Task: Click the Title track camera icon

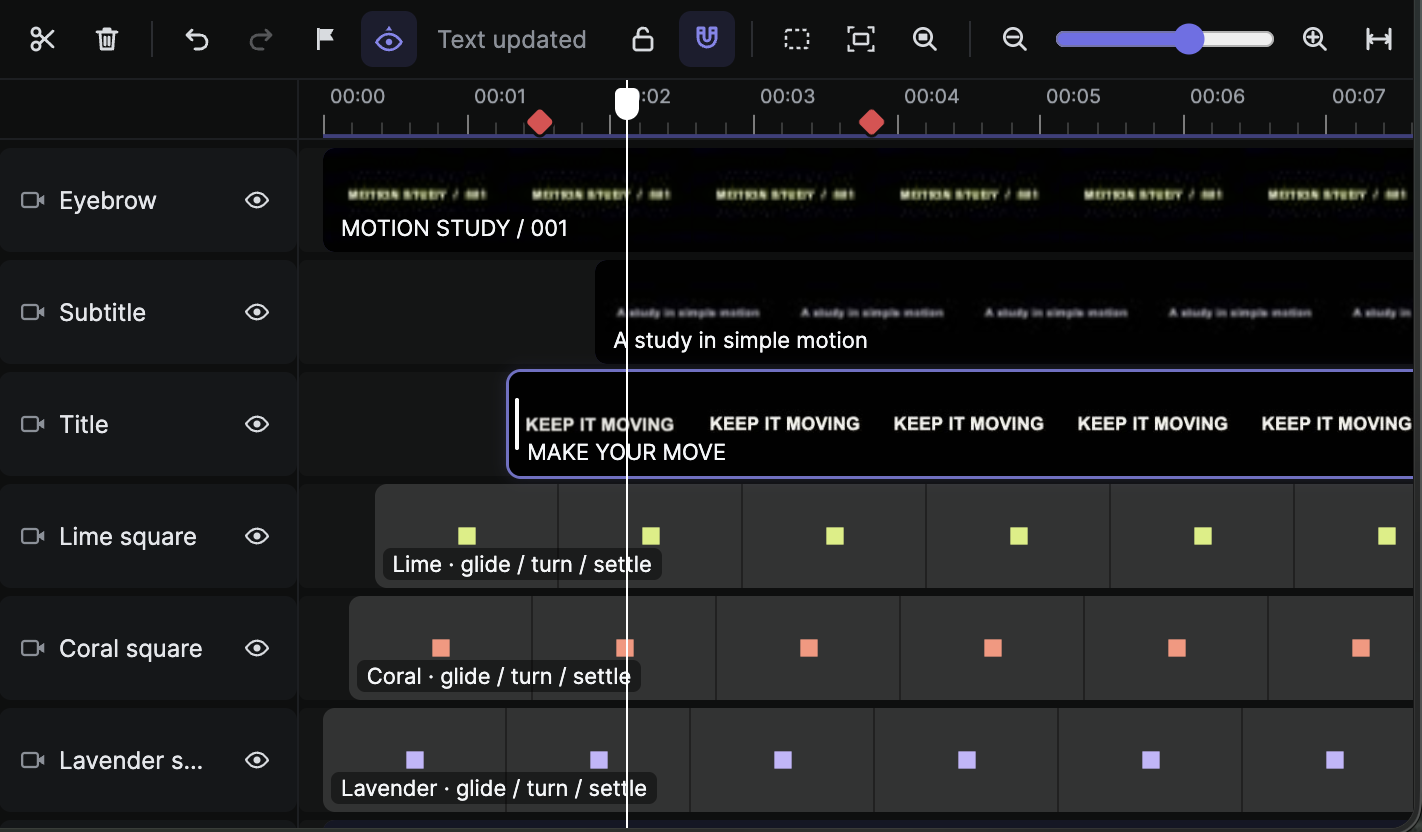Action: coord(33,424)
